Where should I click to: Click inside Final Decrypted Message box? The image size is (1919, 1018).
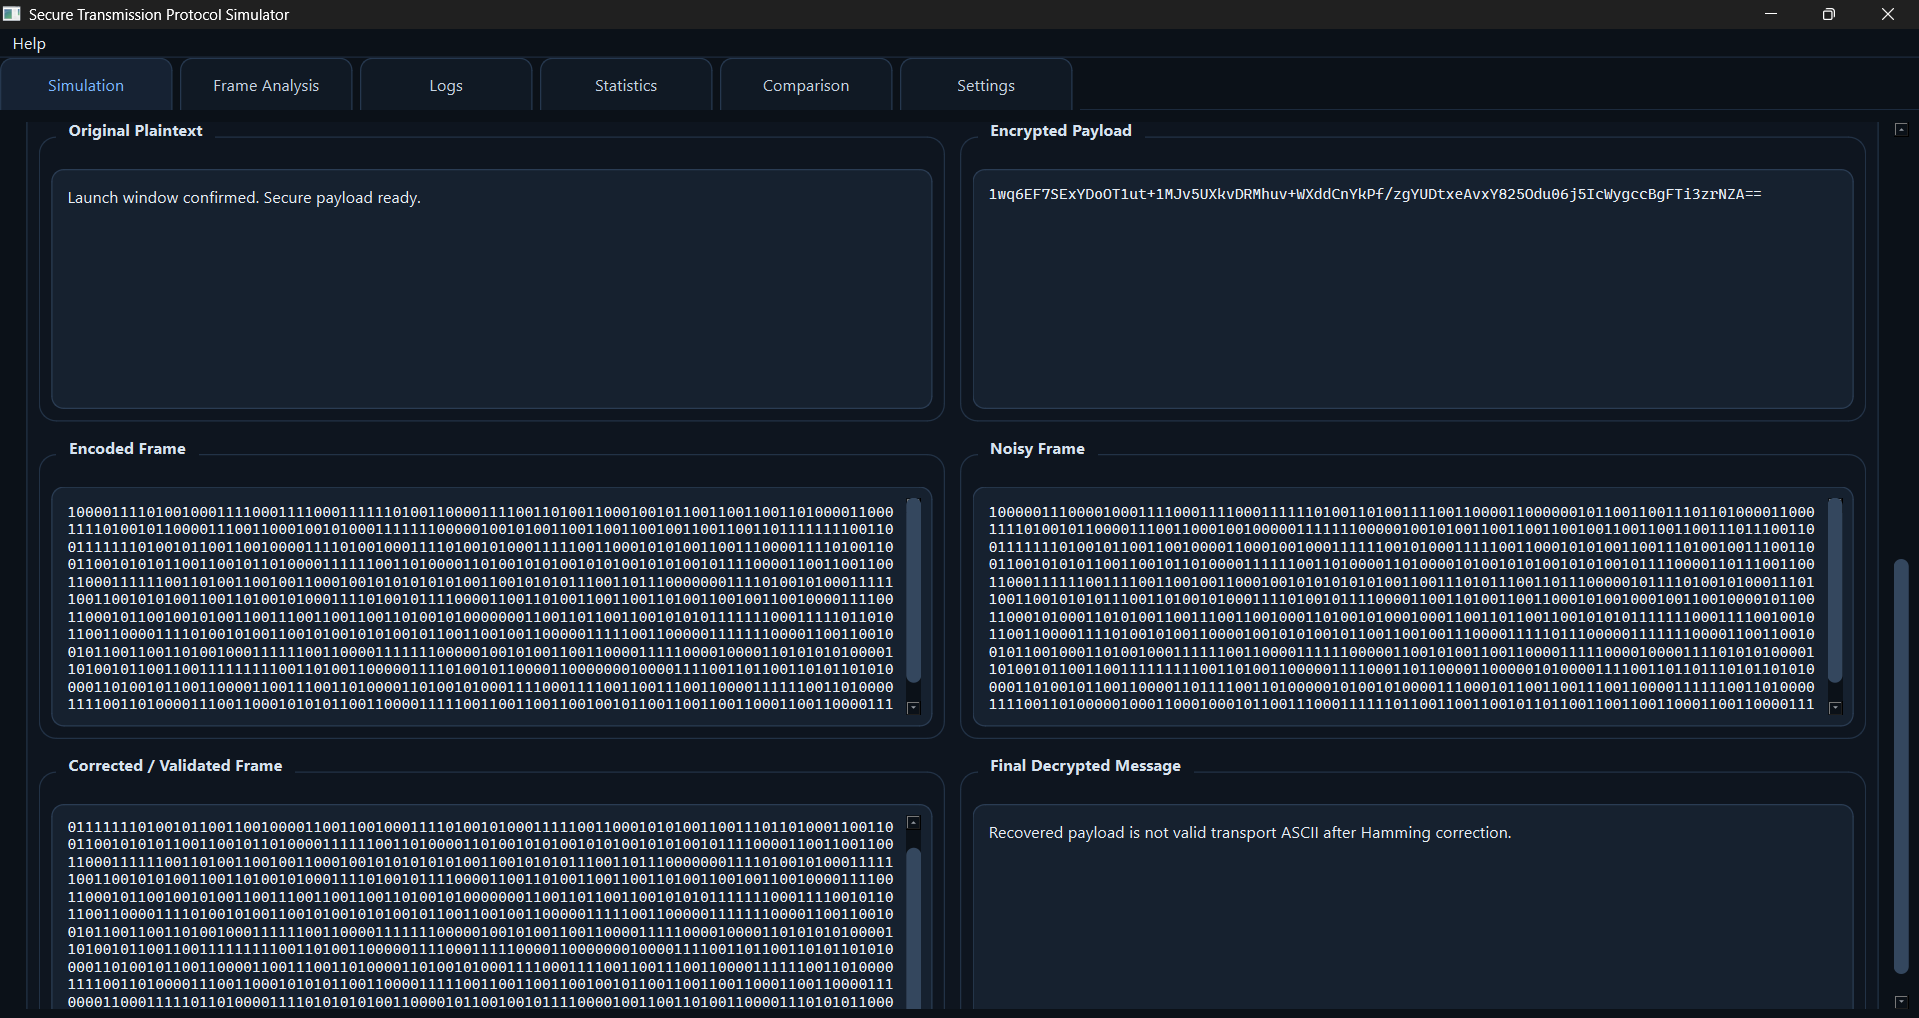tap(1413, 908)
